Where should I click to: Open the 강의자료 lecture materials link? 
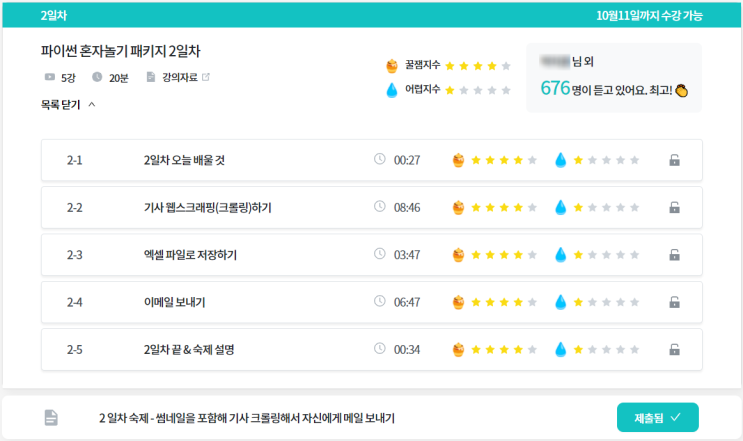[x=180, y=77]
